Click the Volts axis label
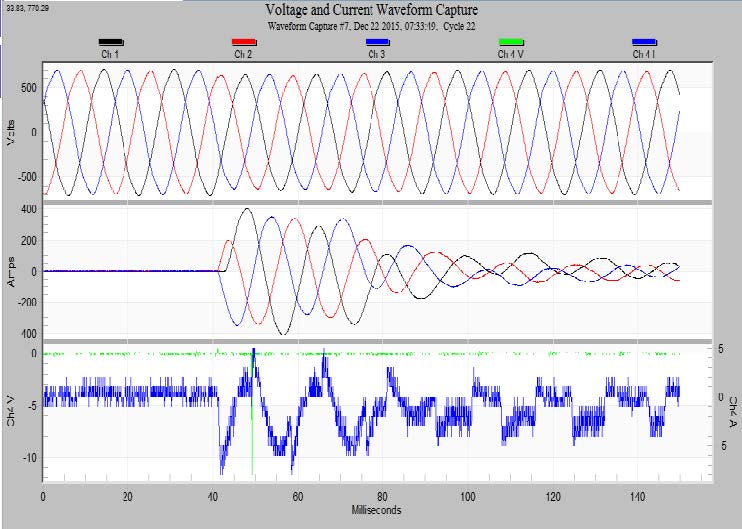Screen dimensions: 742x529 (11, 134)
